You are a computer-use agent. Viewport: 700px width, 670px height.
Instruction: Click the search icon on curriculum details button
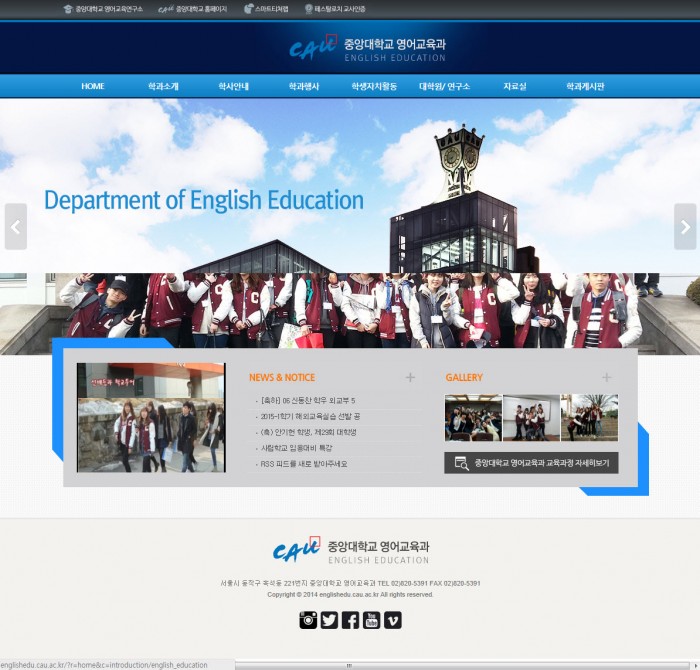tap(461, 463)
